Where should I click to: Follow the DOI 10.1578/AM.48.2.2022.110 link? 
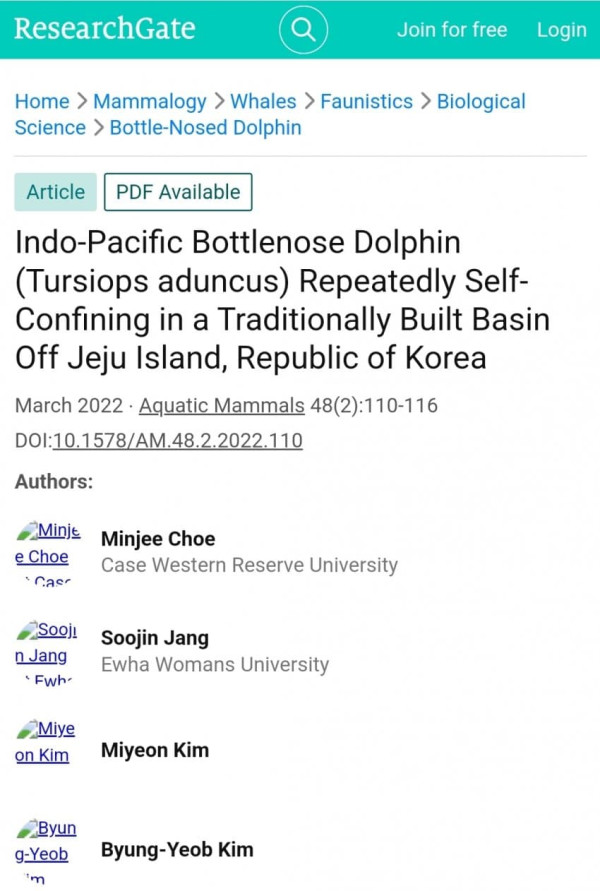[177, 441]
